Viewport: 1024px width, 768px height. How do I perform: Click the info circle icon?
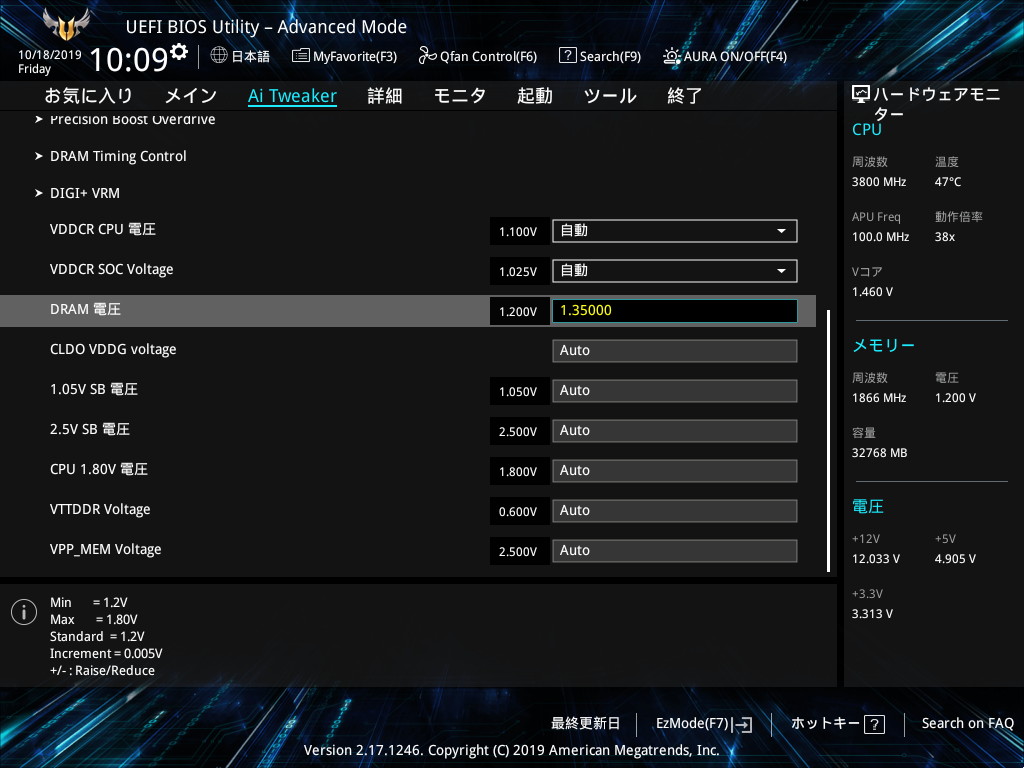[x=24, y=612]
